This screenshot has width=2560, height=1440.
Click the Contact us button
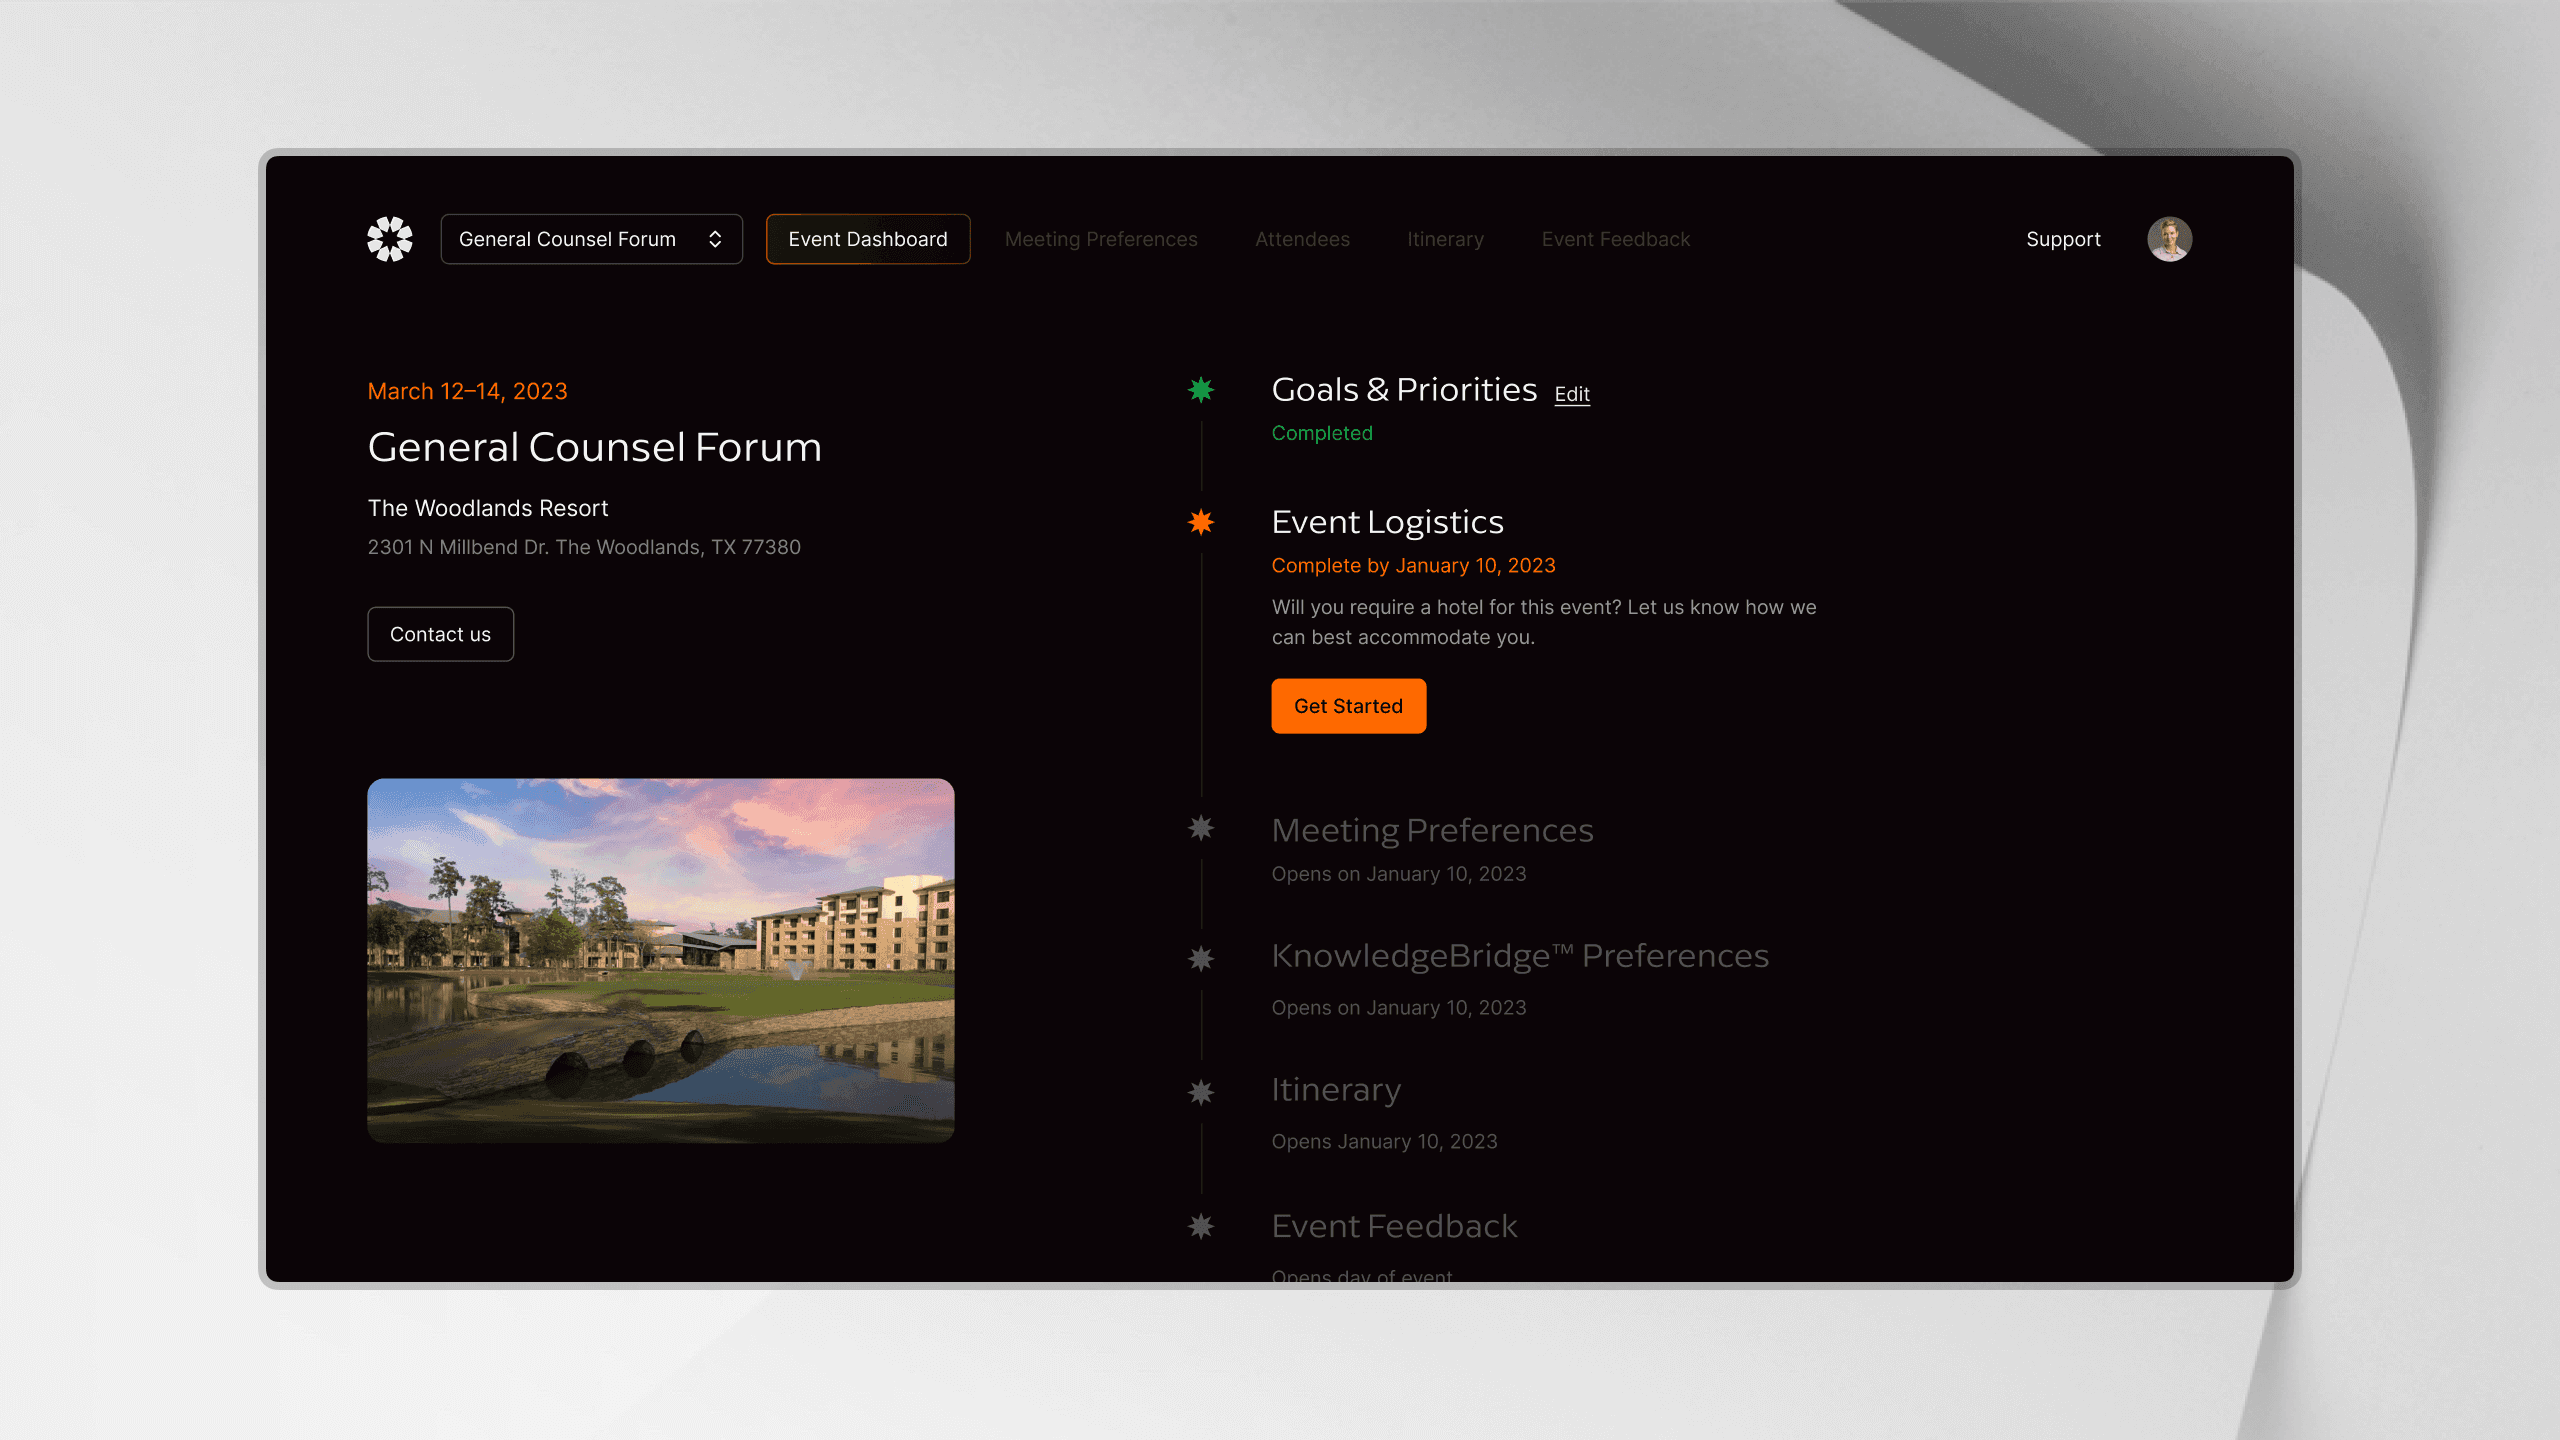[440, 634]
